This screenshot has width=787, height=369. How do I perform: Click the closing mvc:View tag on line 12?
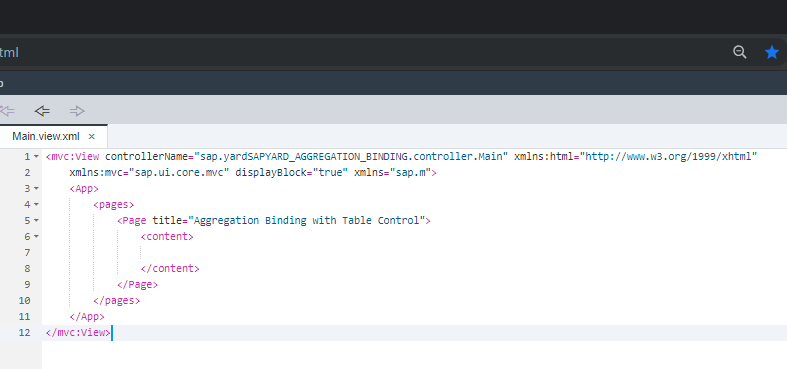coord(78,332)
